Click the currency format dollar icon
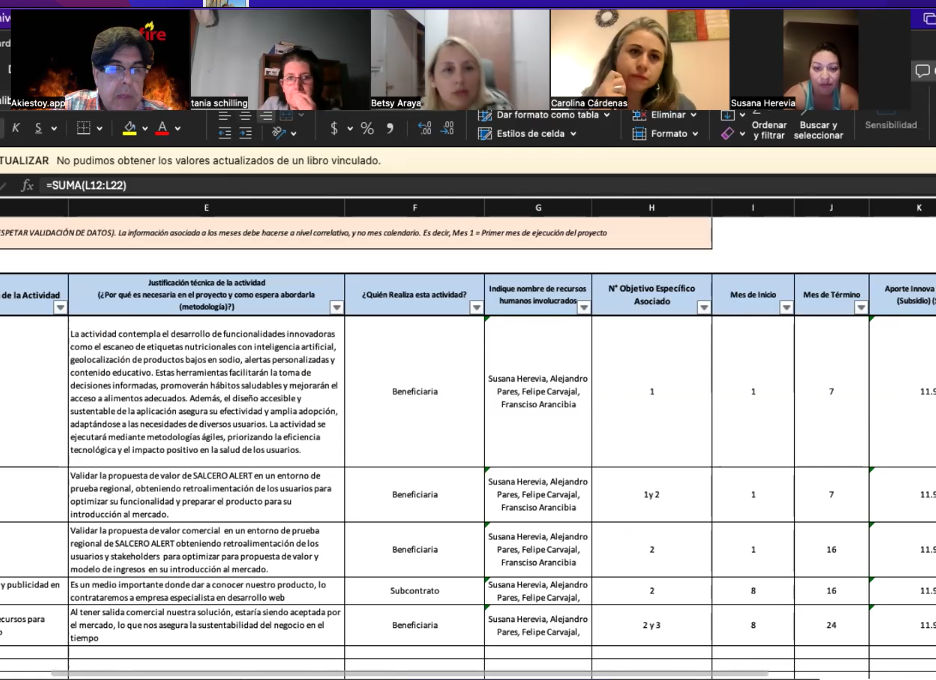The width and height of the screenshot is (936, 680). pos(334,128)
